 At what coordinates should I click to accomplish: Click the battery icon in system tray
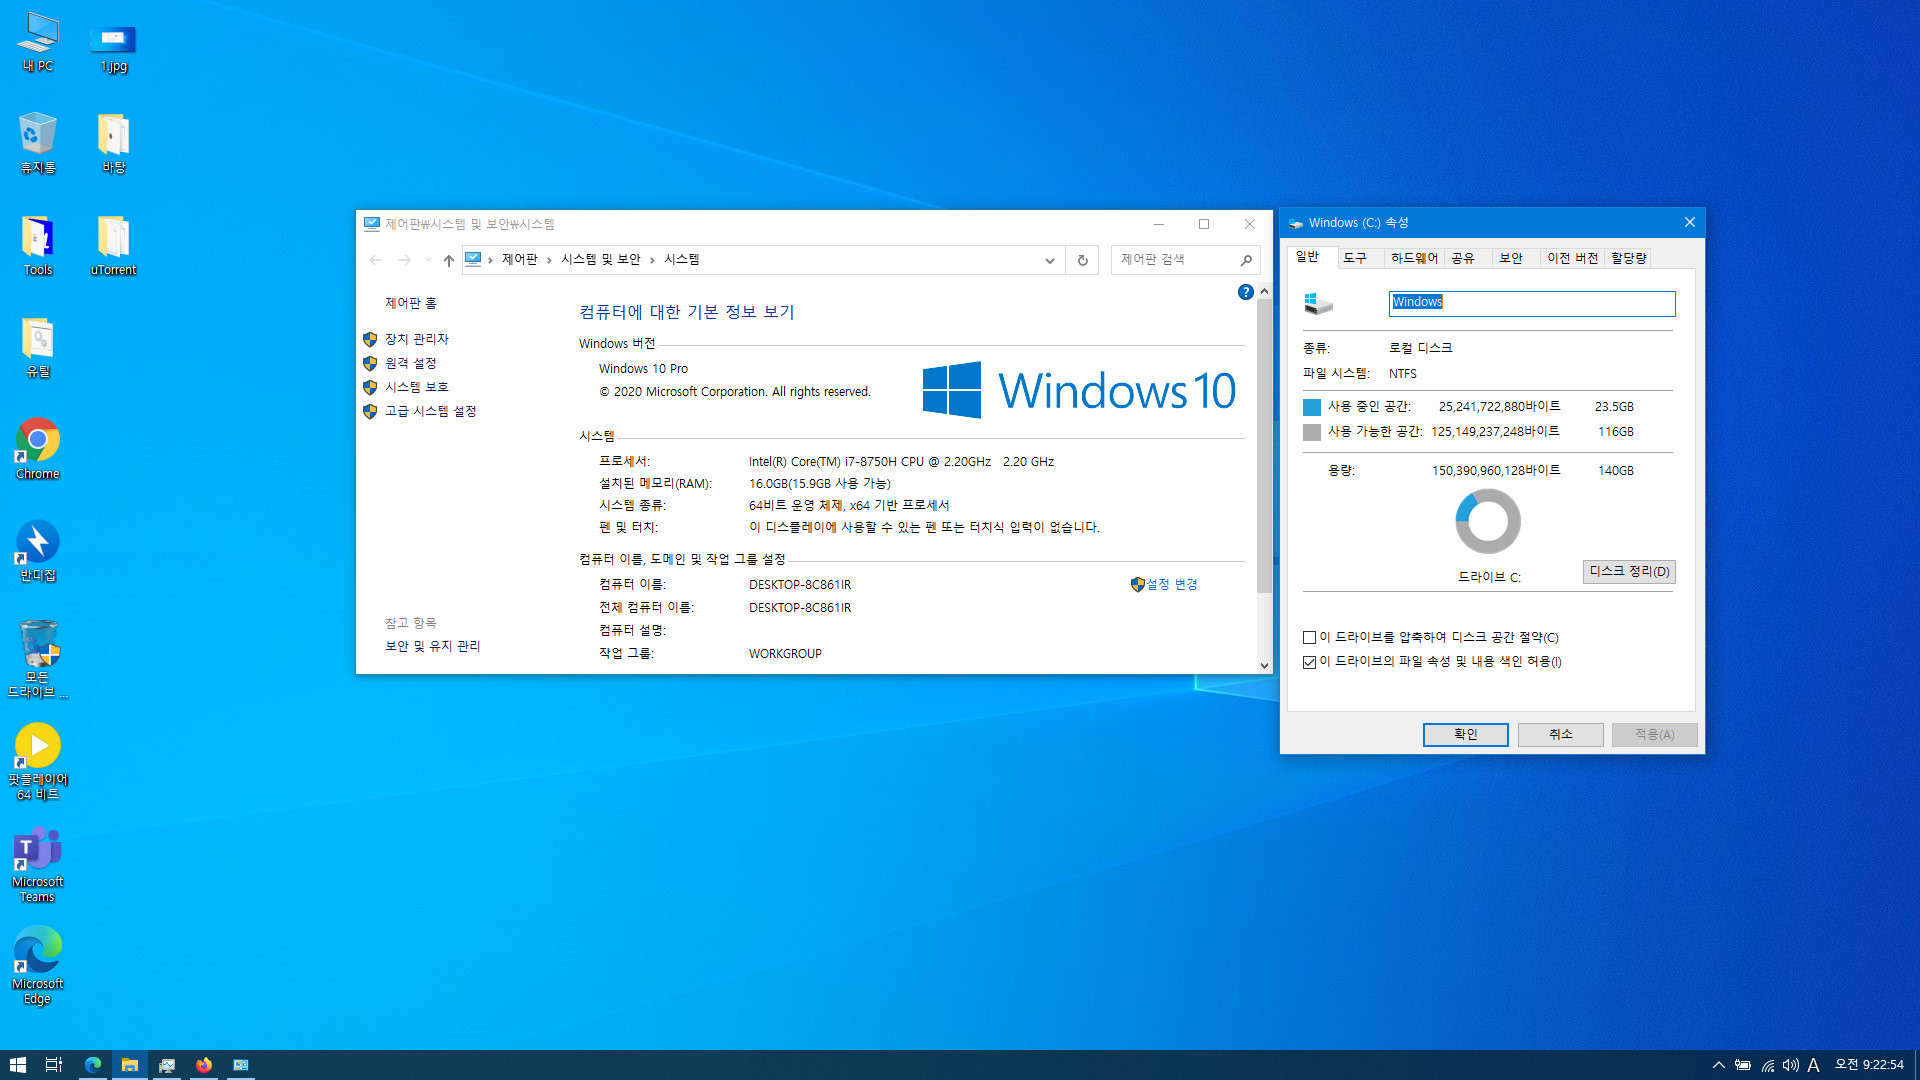(1743, 1065)
